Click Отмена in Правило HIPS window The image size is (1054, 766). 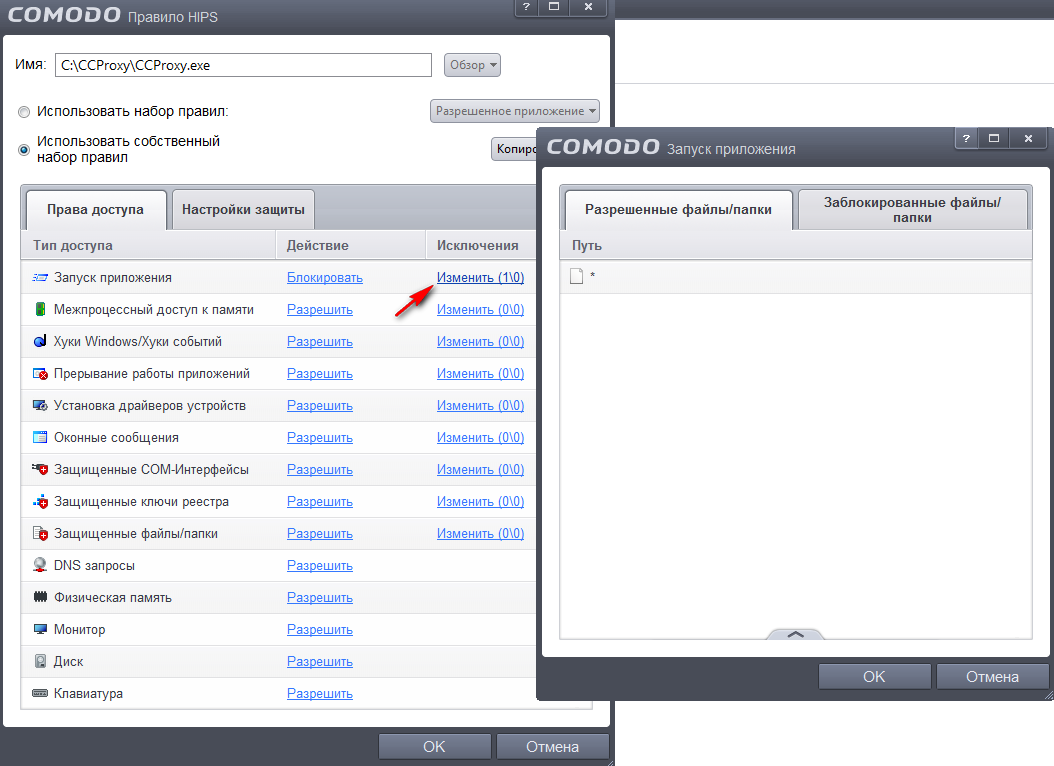pyautogui.click(x=553, y=747)
